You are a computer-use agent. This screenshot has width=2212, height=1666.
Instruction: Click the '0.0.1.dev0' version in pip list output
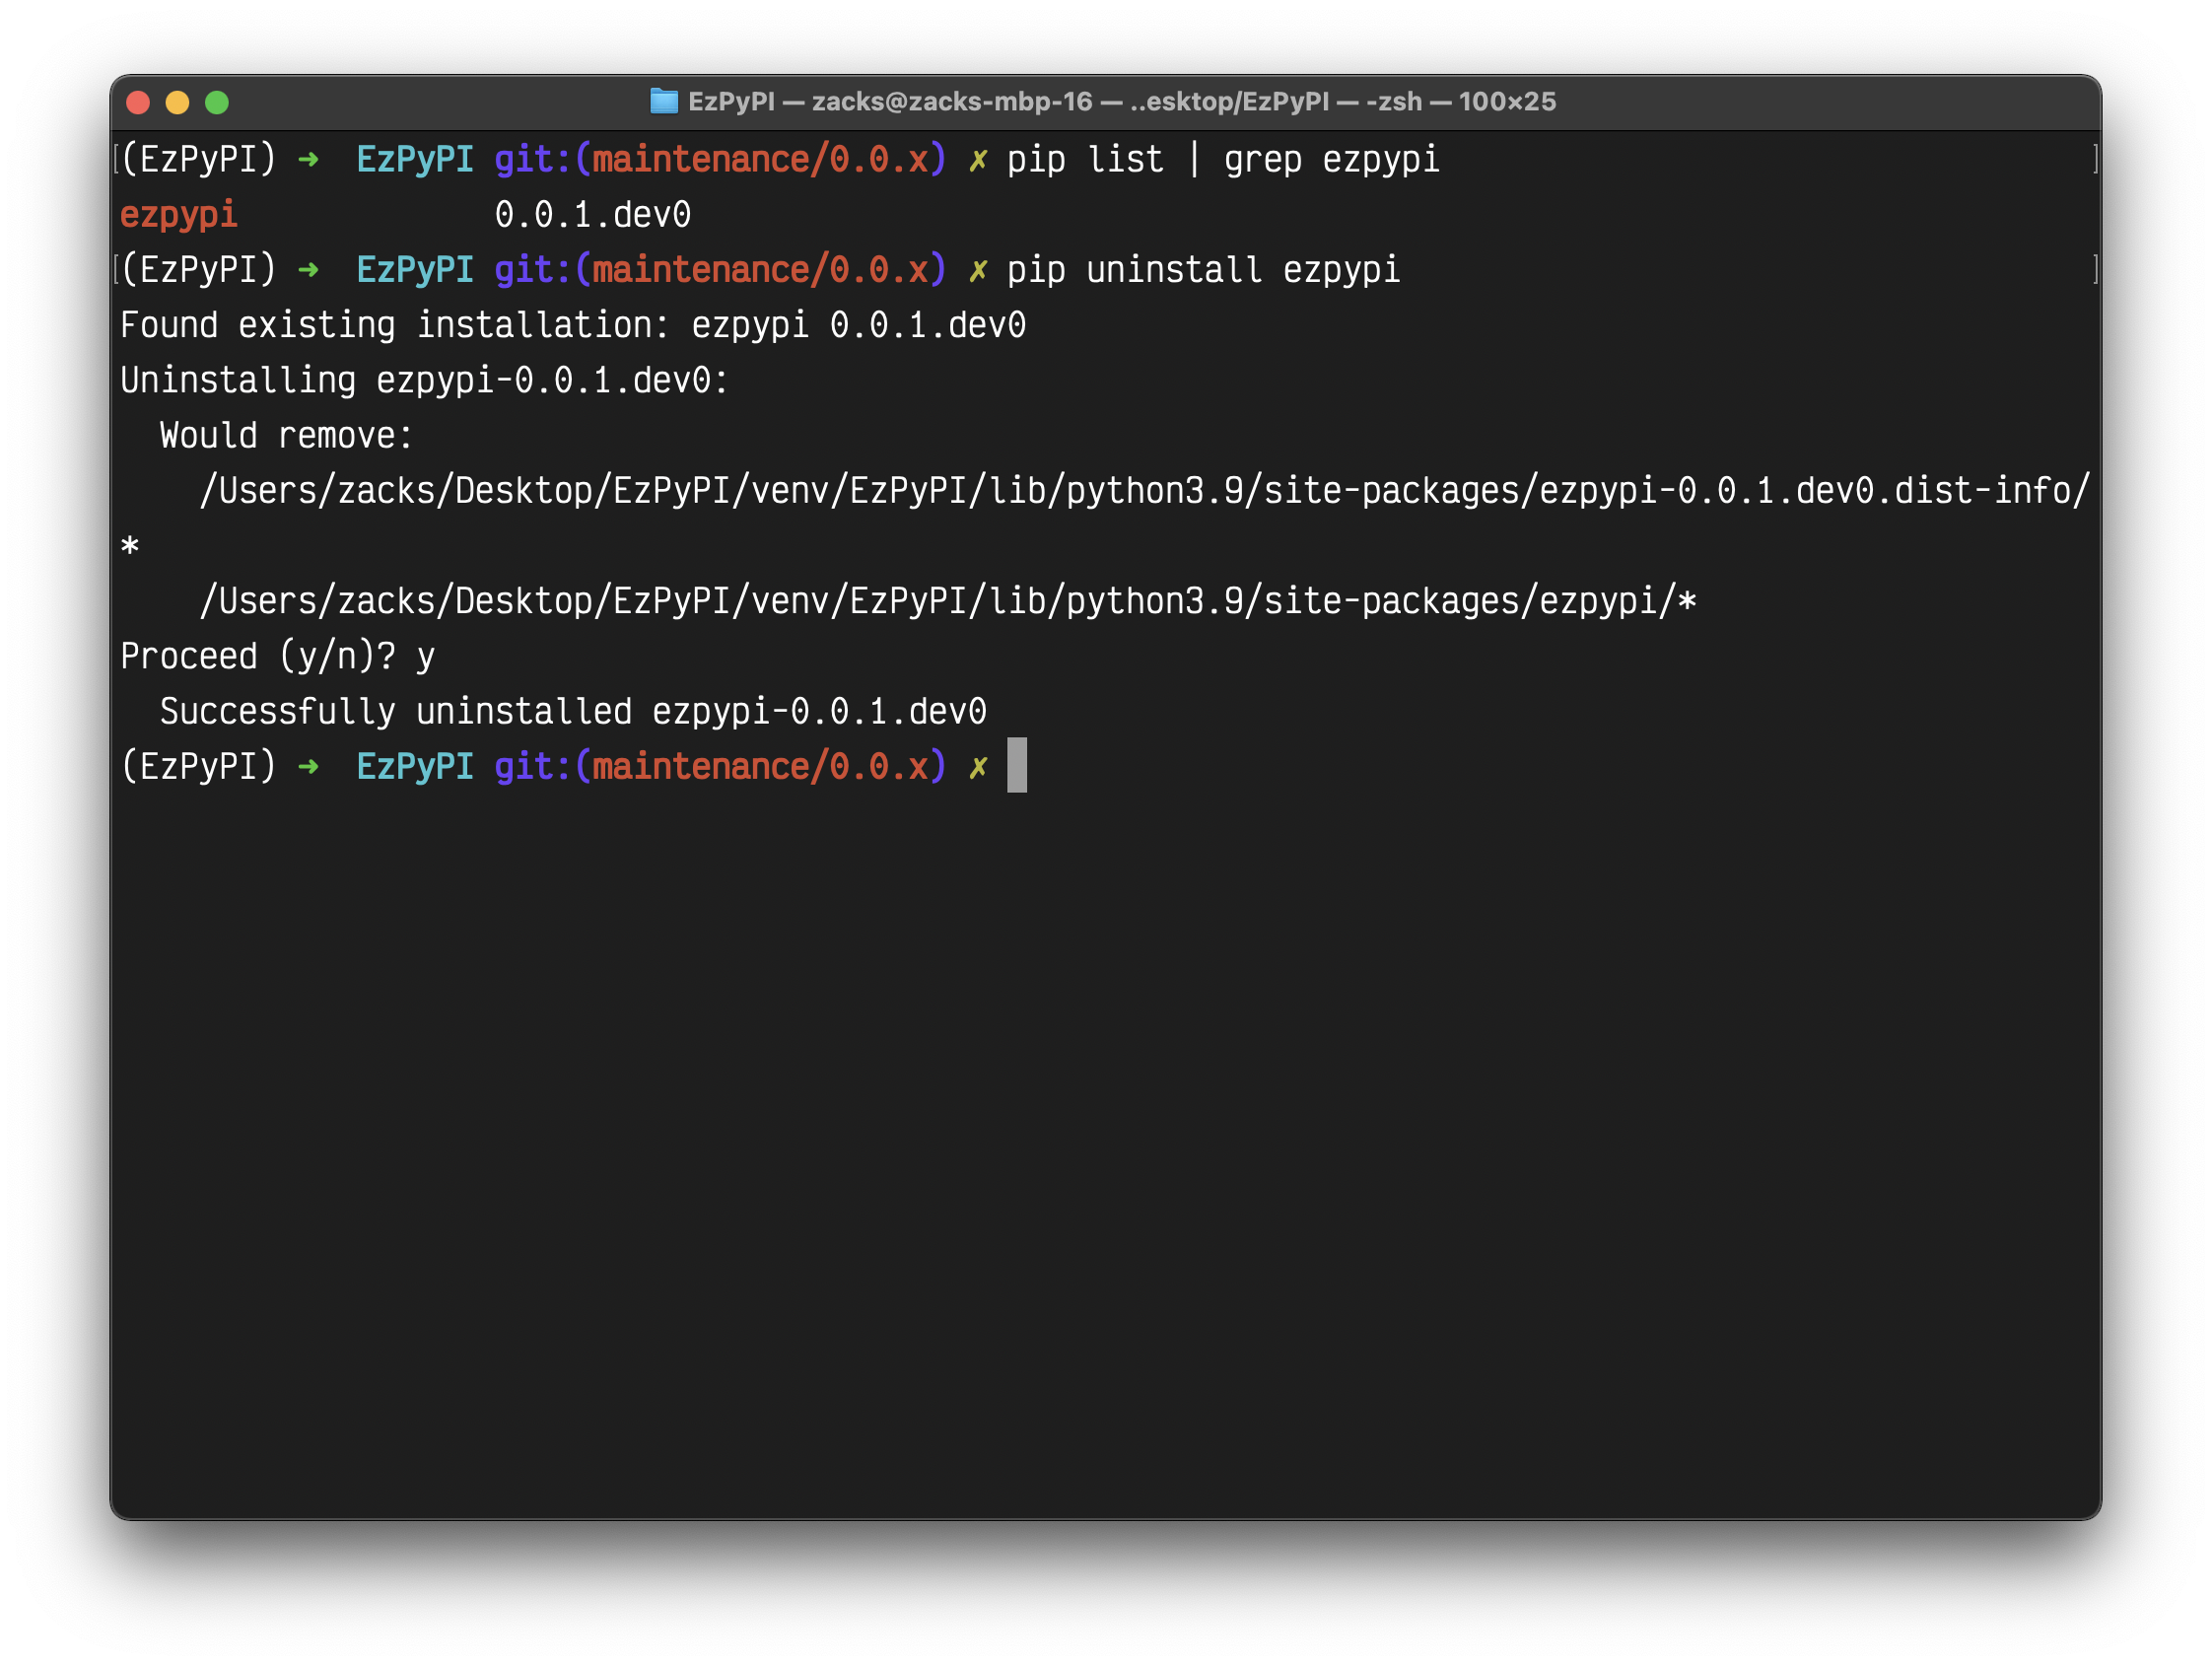(592, 214)
